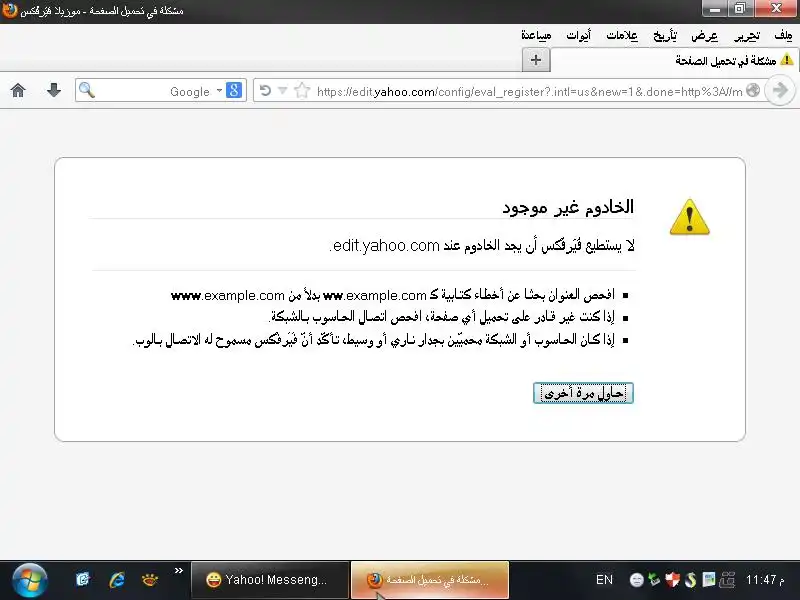
Task: Click the Home icon in toolbar
Action: (x=18, y=90)
